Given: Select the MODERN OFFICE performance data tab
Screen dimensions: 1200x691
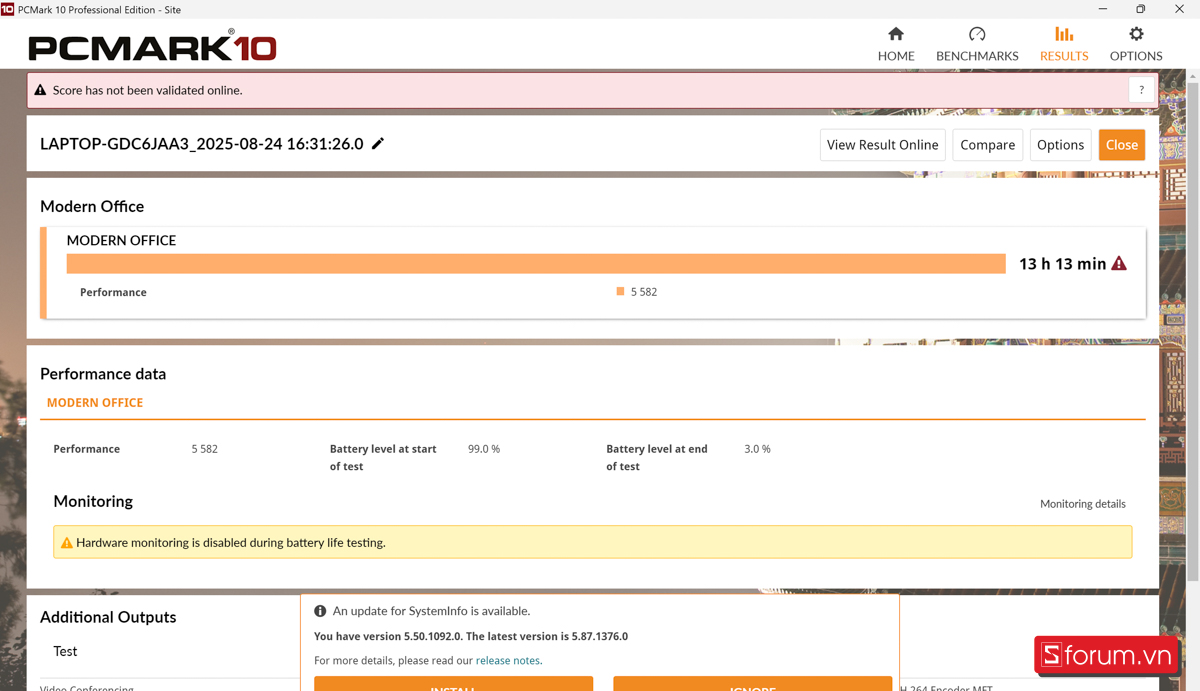Looking at the screenshot, I should (95, 403).
